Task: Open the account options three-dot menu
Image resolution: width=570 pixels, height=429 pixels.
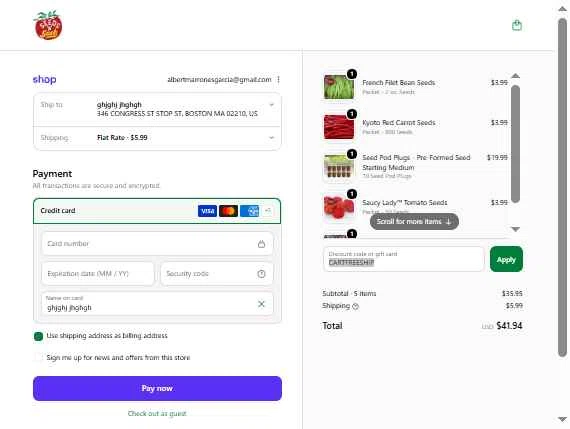Action: tap(278, 79)
